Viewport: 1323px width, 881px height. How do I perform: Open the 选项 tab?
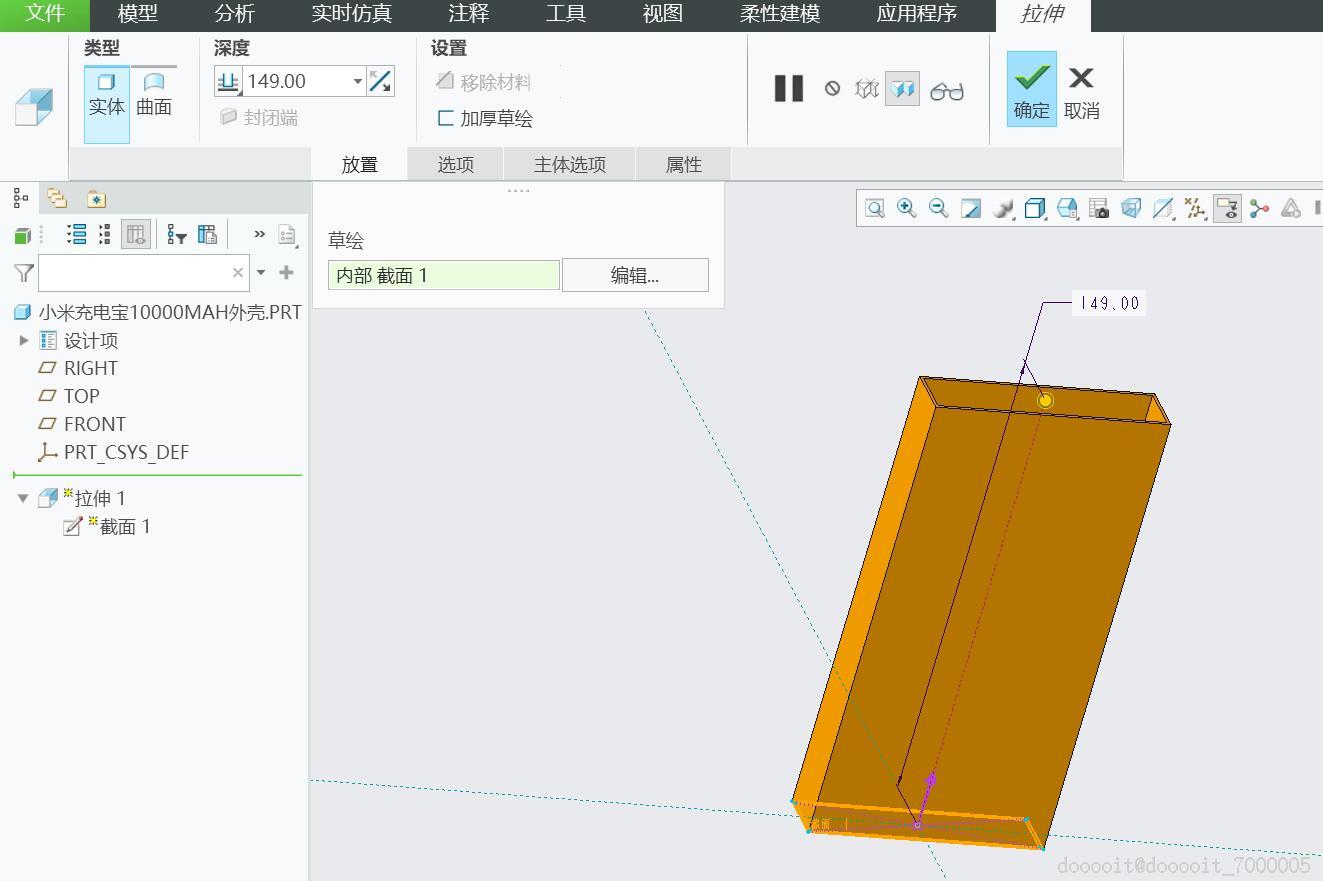click(x=455, y=165)
